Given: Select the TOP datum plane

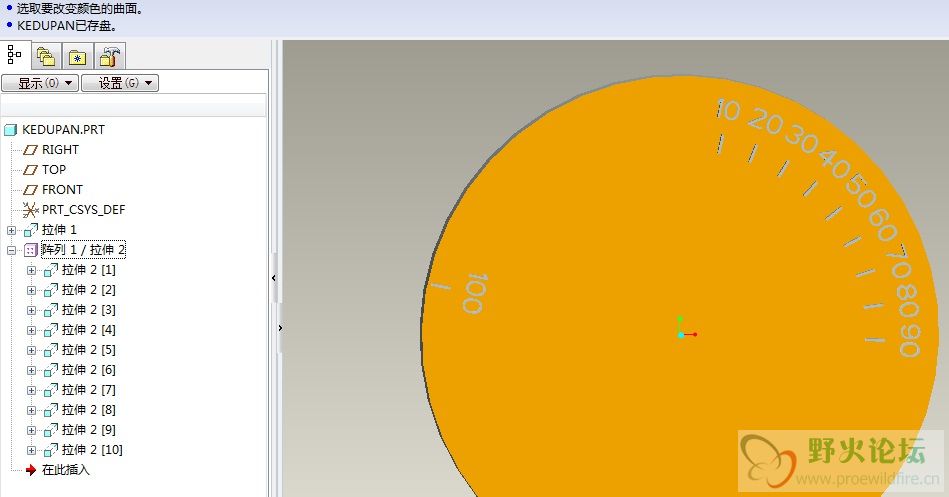Looking at the screenshot, I should coord(53,170).
